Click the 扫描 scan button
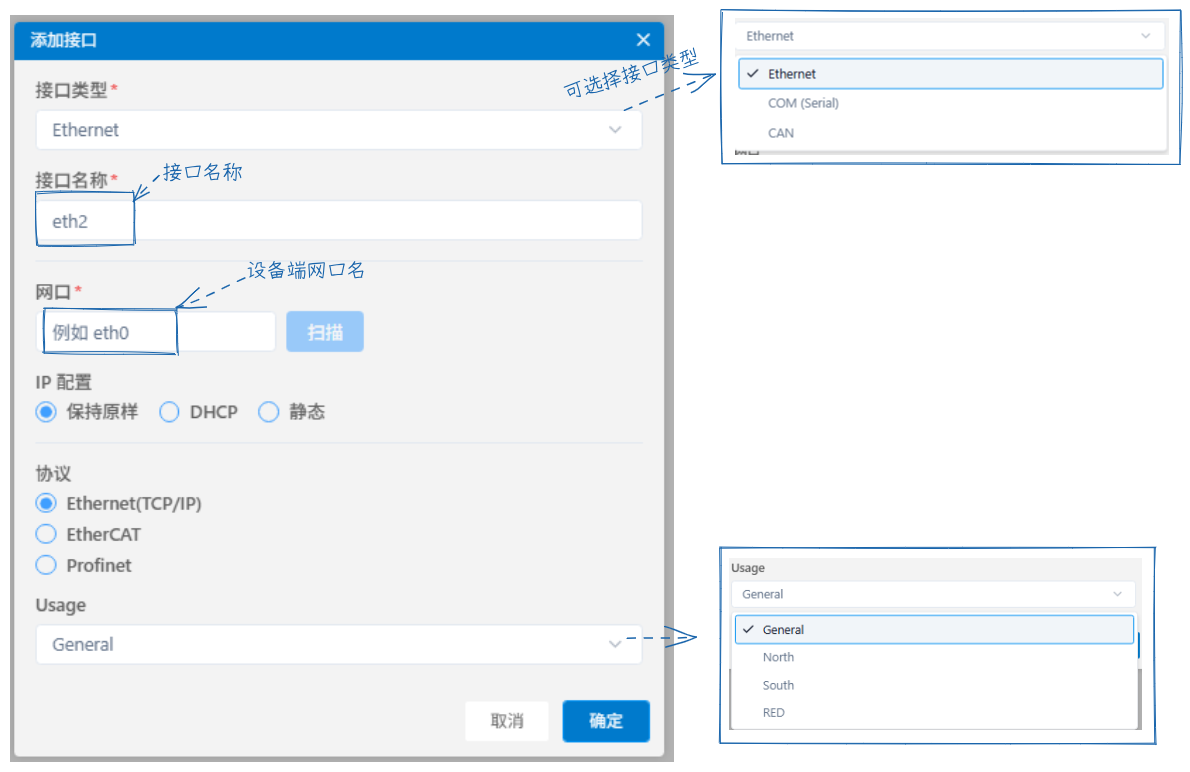 325,332
